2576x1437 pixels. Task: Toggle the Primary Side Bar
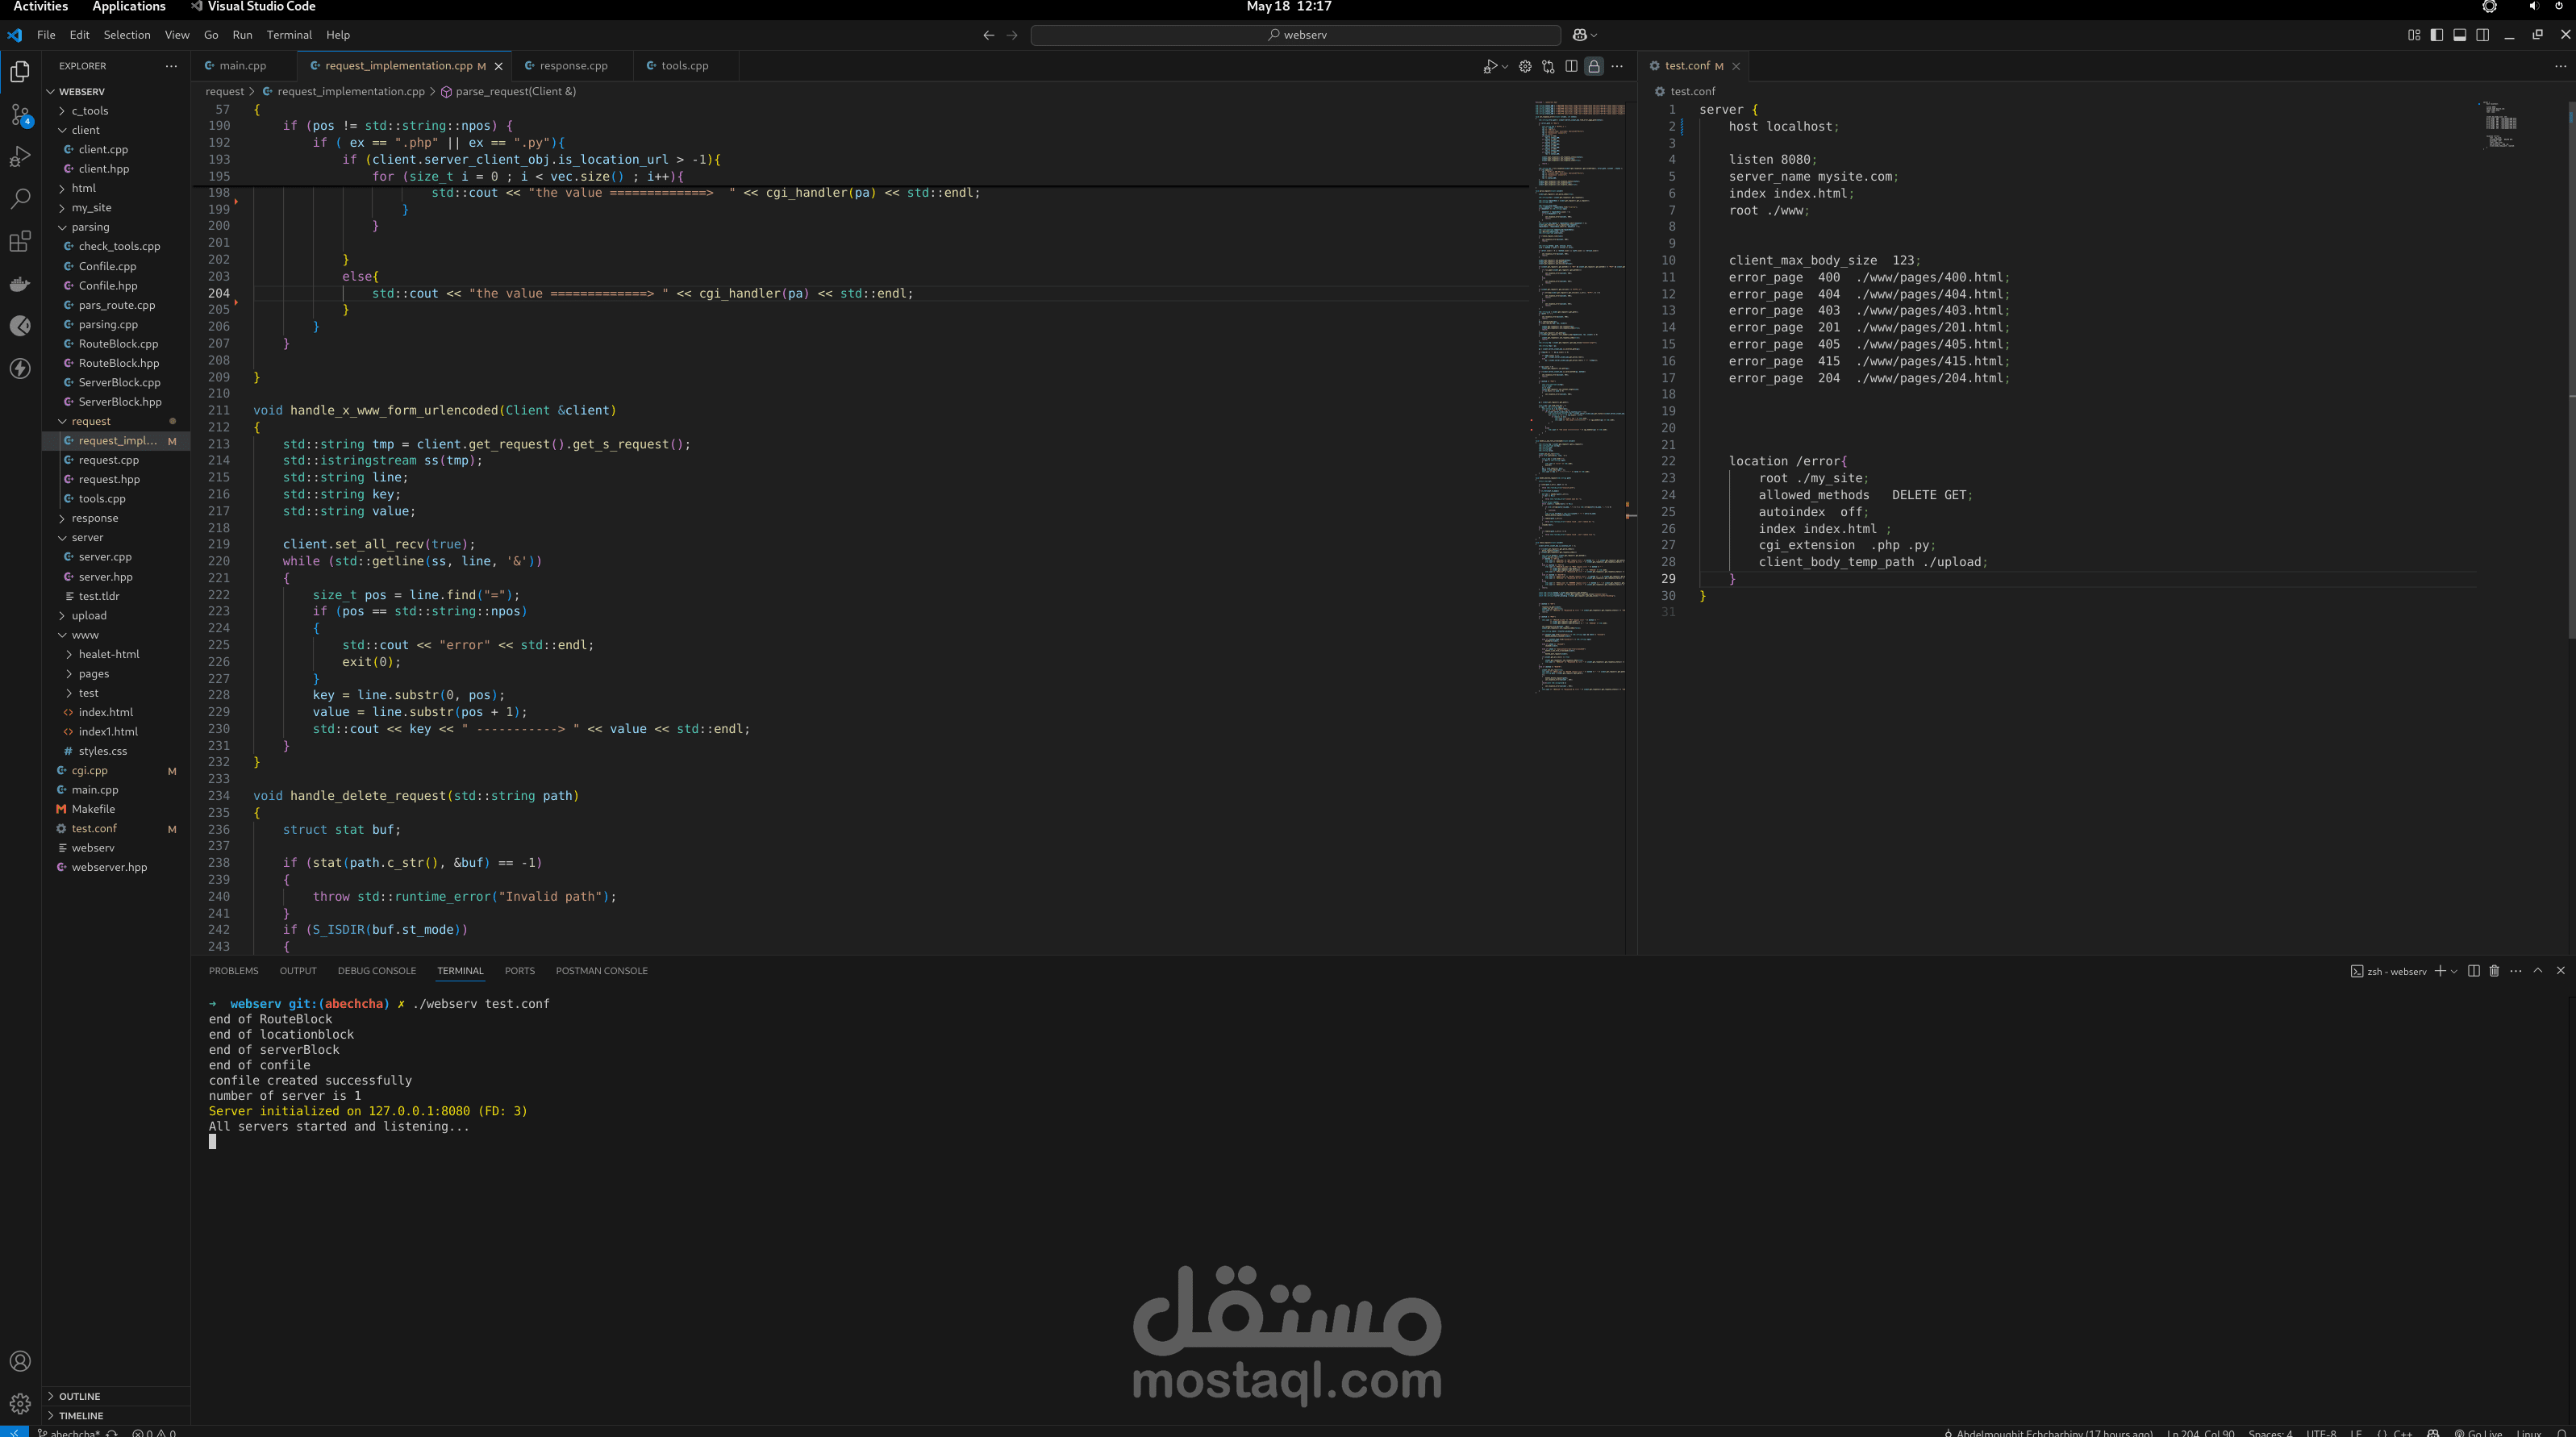pos(2437,35)
